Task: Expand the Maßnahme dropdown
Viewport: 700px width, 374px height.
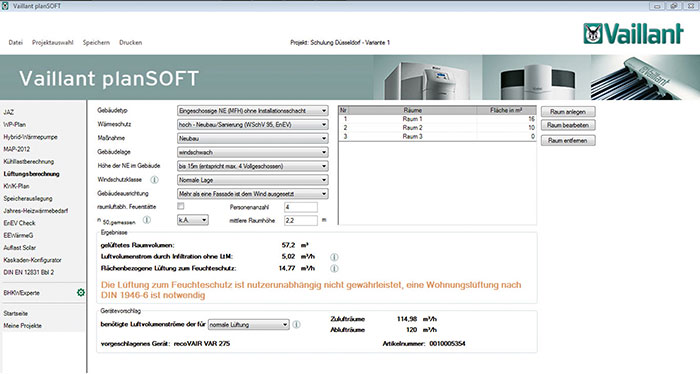Action: click(x=253, y=138)
